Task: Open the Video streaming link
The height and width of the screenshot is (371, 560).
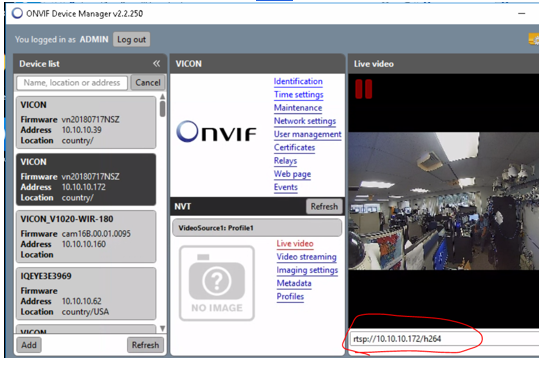Action: coord(306,257)
